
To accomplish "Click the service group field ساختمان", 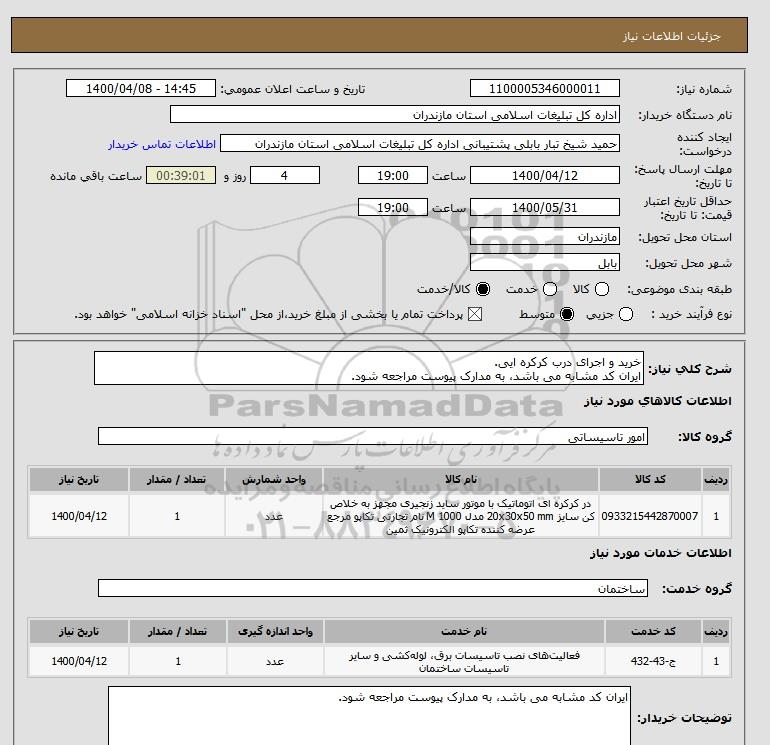I will [373, 588].
